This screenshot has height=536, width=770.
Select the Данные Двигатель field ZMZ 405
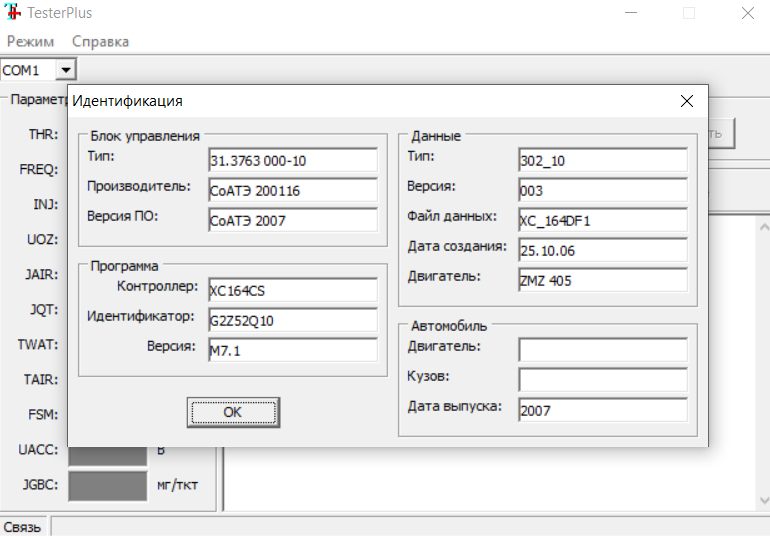point(602,280)
